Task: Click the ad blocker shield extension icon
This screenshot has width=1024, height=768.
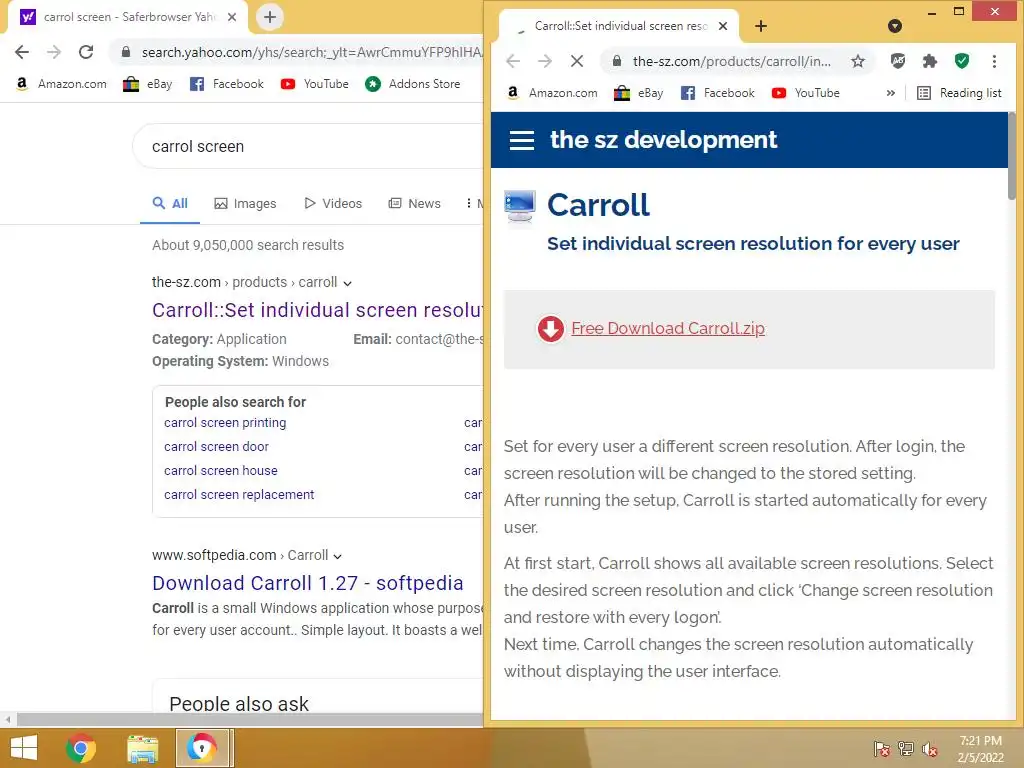Action: 898,61
